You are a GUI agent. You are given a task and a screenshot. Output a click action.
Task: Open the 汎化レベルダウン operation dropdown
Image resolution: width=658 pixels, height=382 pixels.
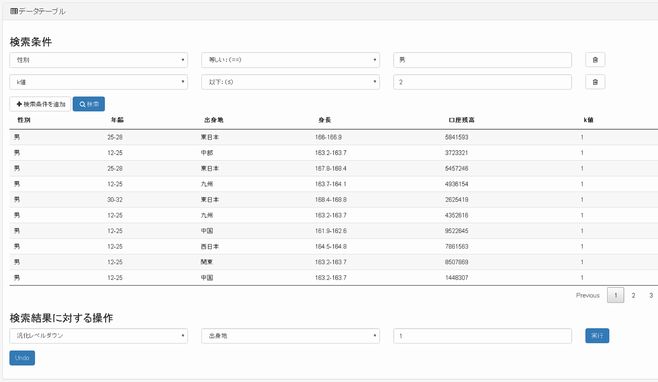tap(99, 336)
